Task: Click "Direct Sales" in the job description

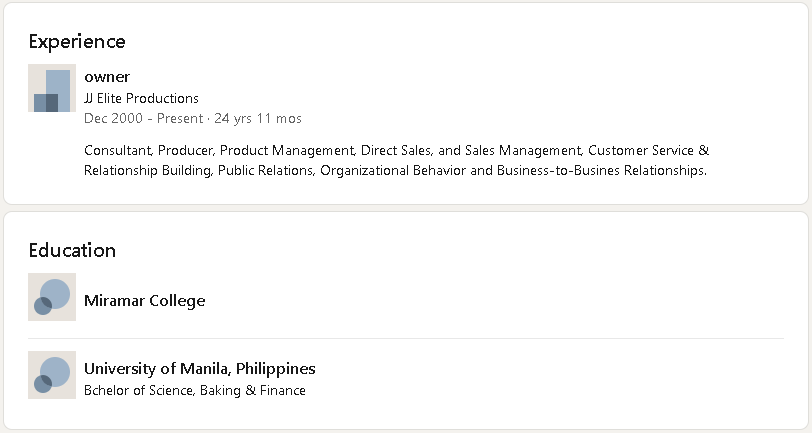Action: pos(396,150)
